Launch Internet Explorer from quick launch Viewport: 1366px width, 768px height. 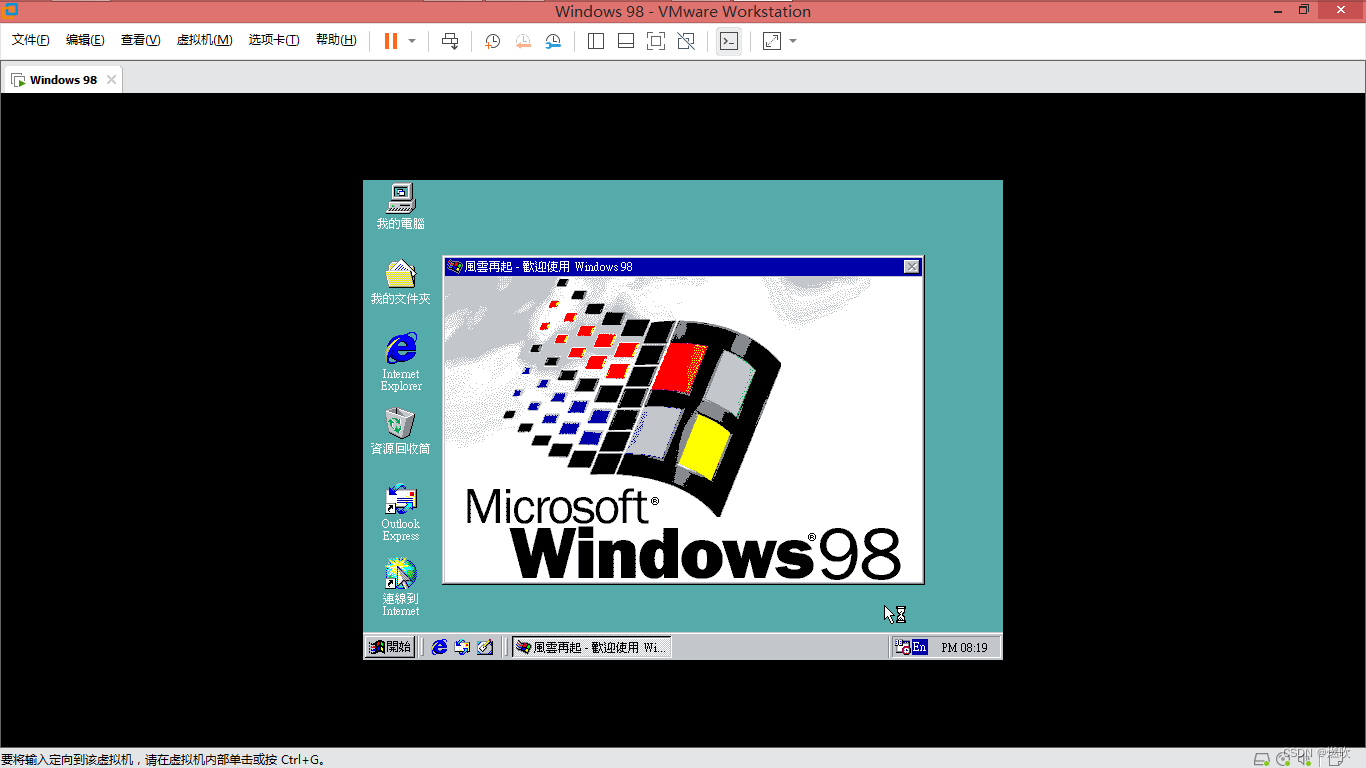pos(438,647)
